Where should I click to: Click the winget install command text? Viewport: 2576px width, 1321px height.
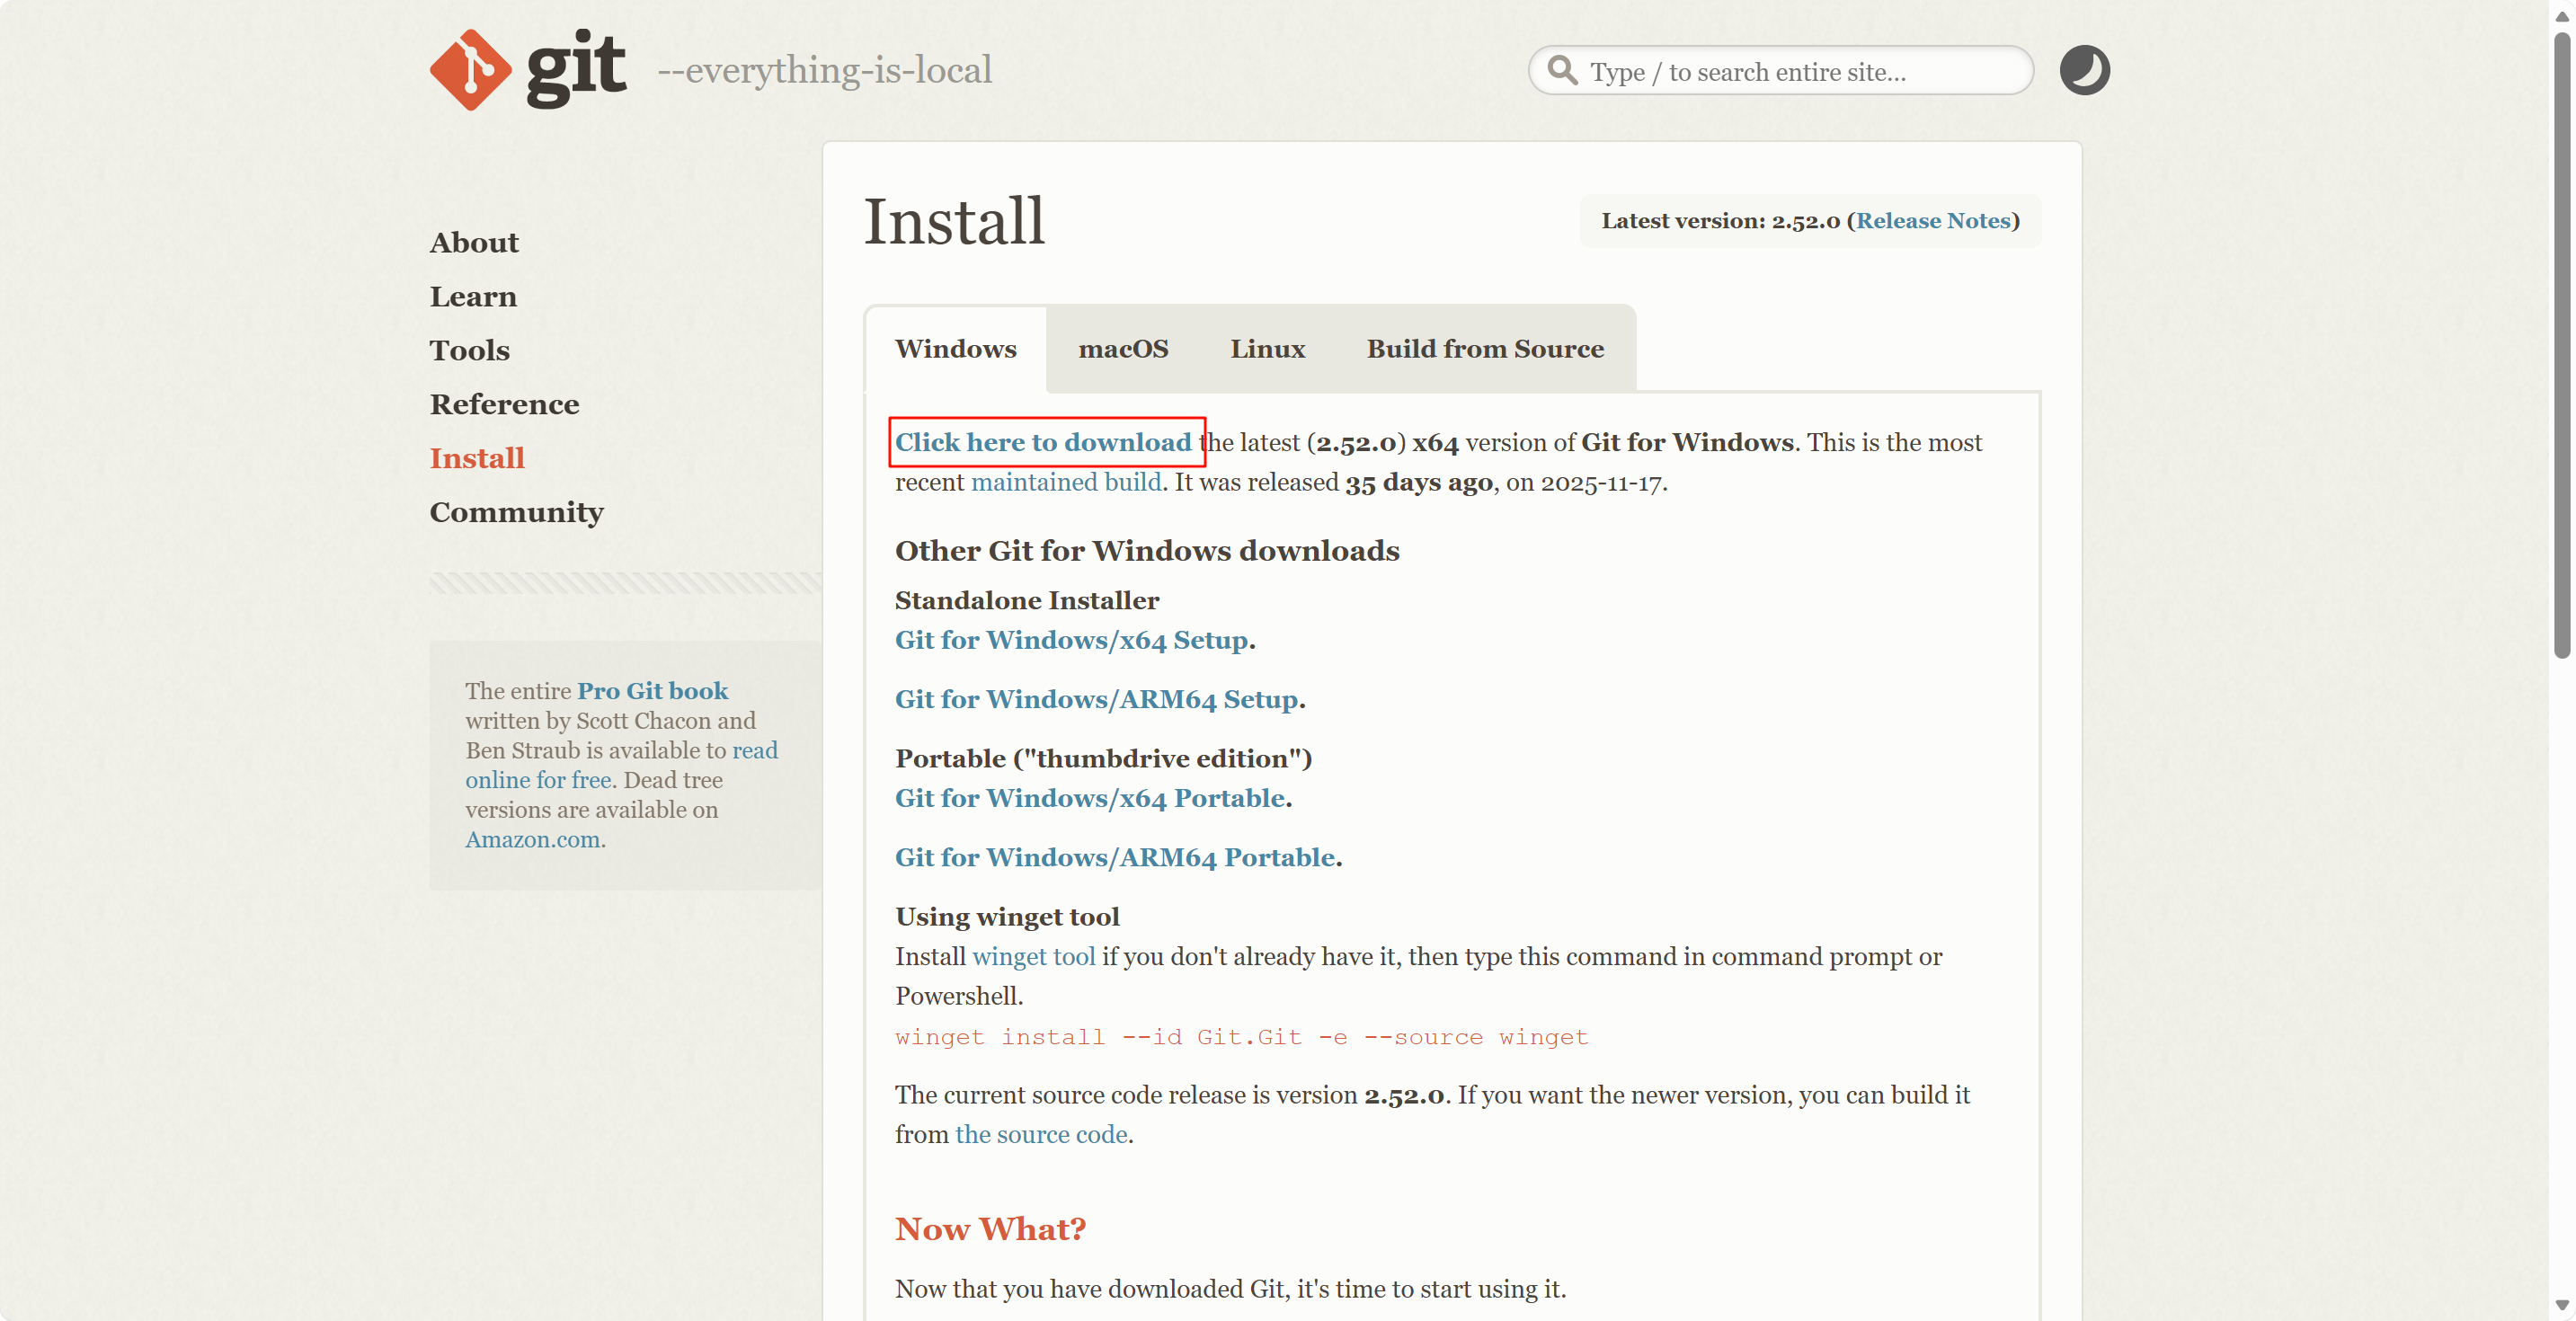pos(1241,1038)
